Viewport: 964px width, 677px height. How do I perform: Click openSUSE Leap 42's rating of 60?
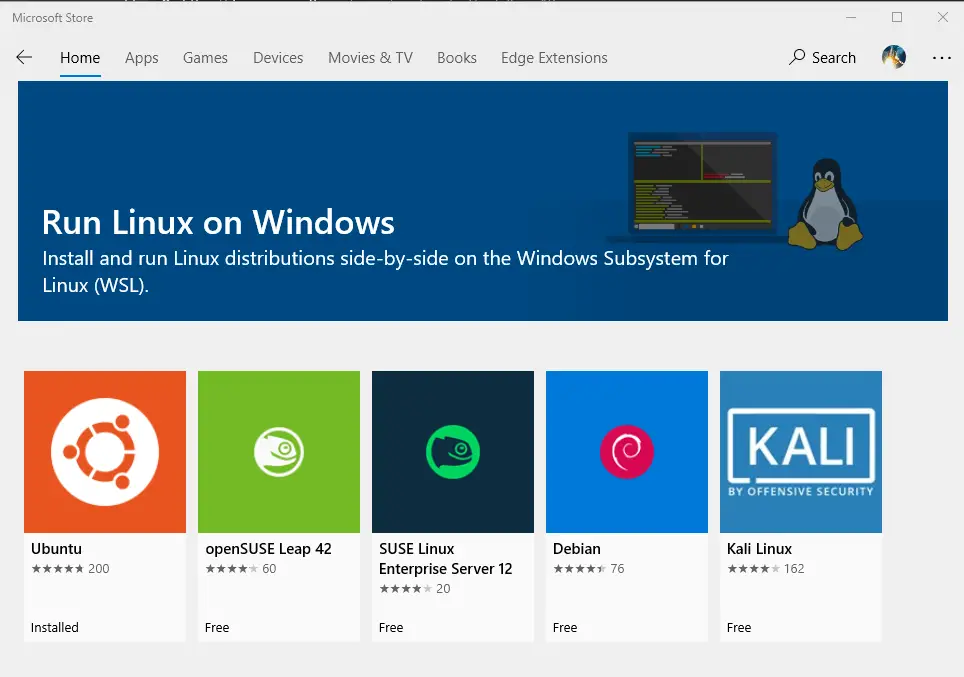[x=241, y=569]
